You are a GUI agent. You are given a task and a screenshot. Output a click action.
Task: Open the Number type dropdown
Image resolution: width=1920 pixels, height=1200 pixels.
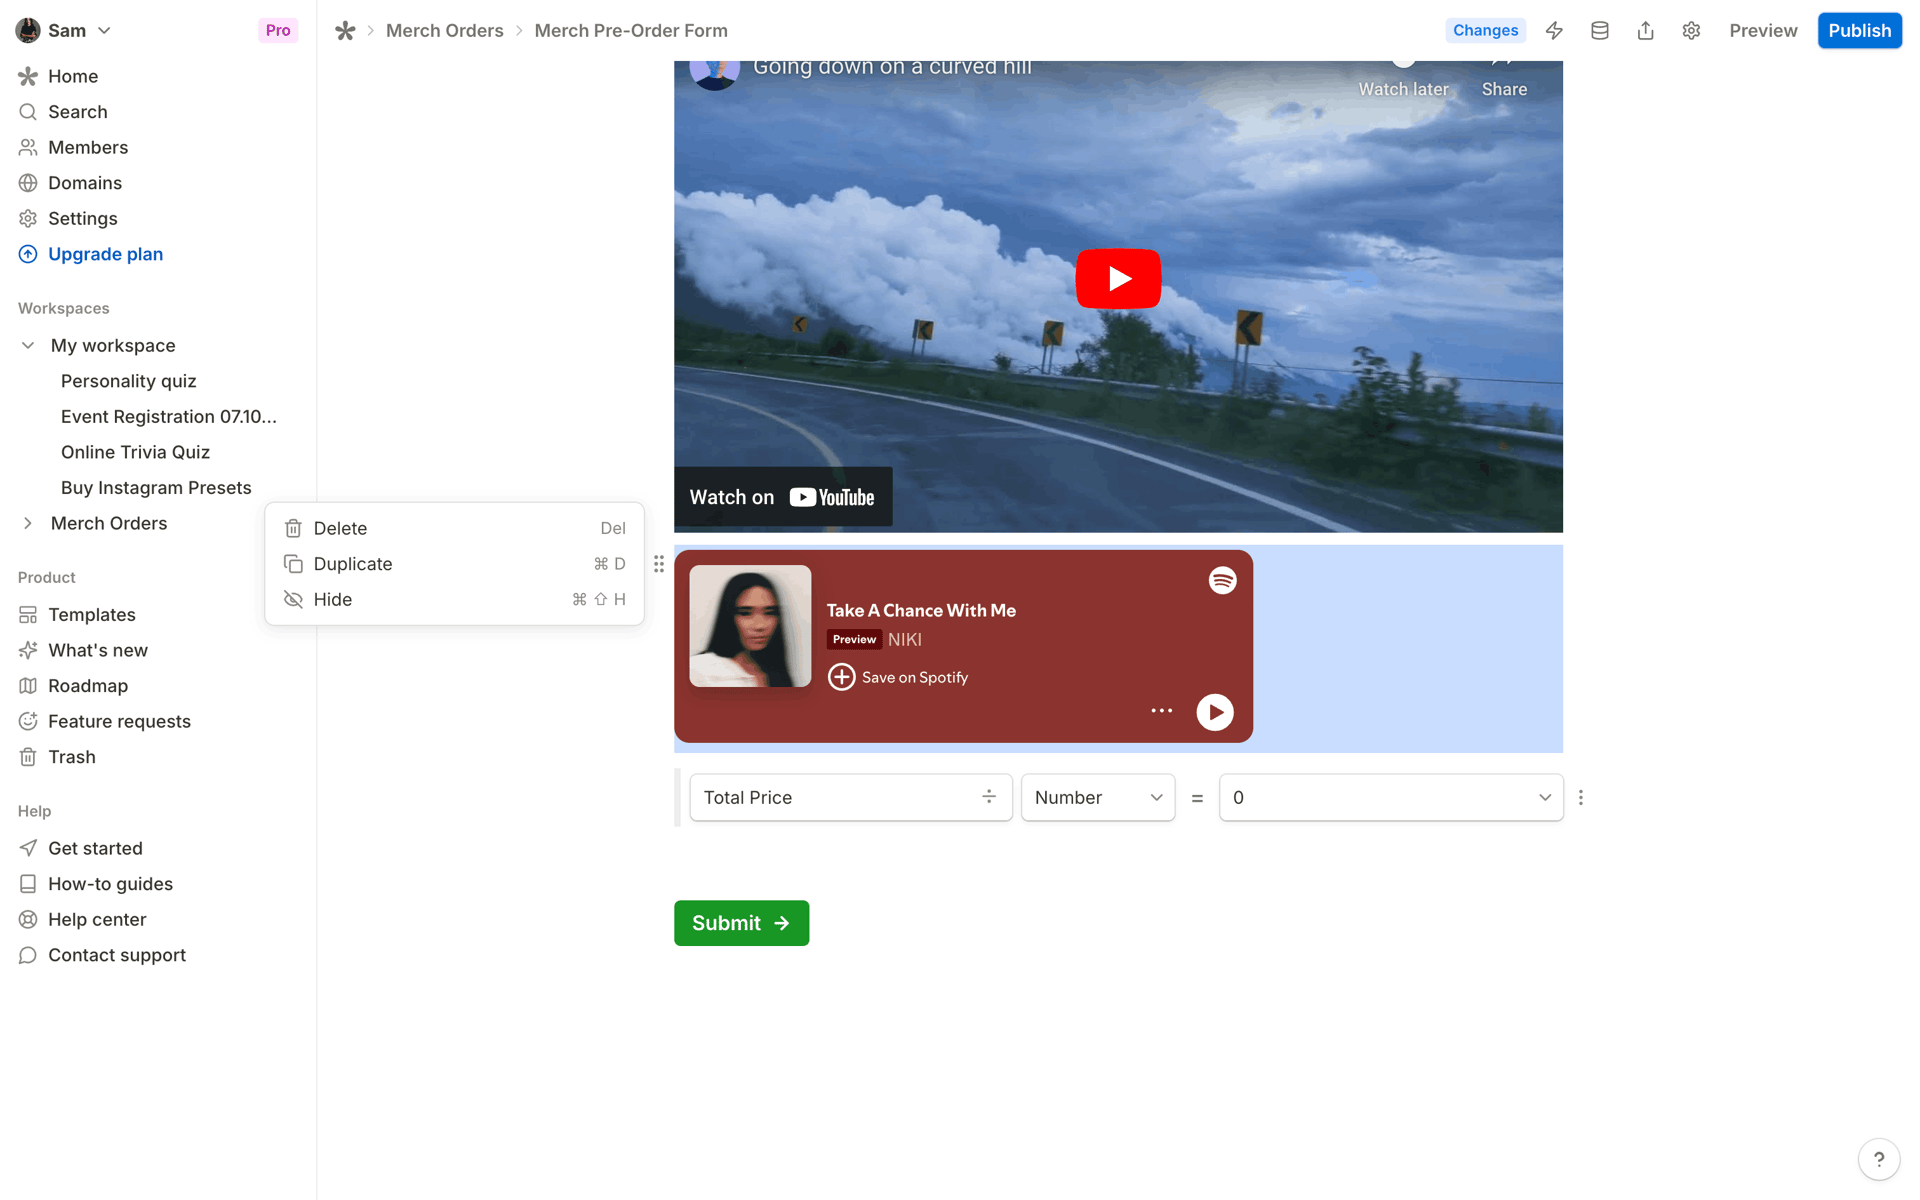[1098, 797]
